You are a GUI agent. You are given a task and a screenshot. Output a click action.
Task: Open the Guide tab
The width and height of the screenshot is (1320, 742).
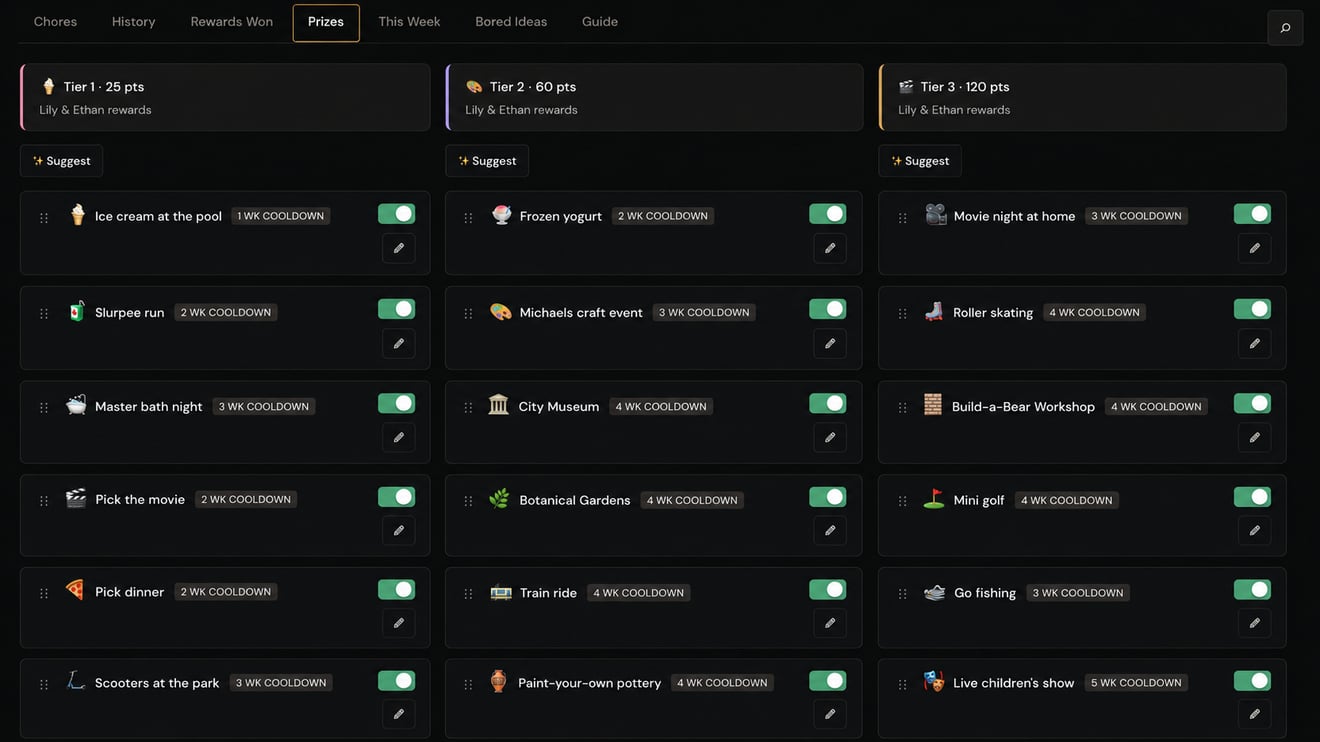click(x=600, y=22)
